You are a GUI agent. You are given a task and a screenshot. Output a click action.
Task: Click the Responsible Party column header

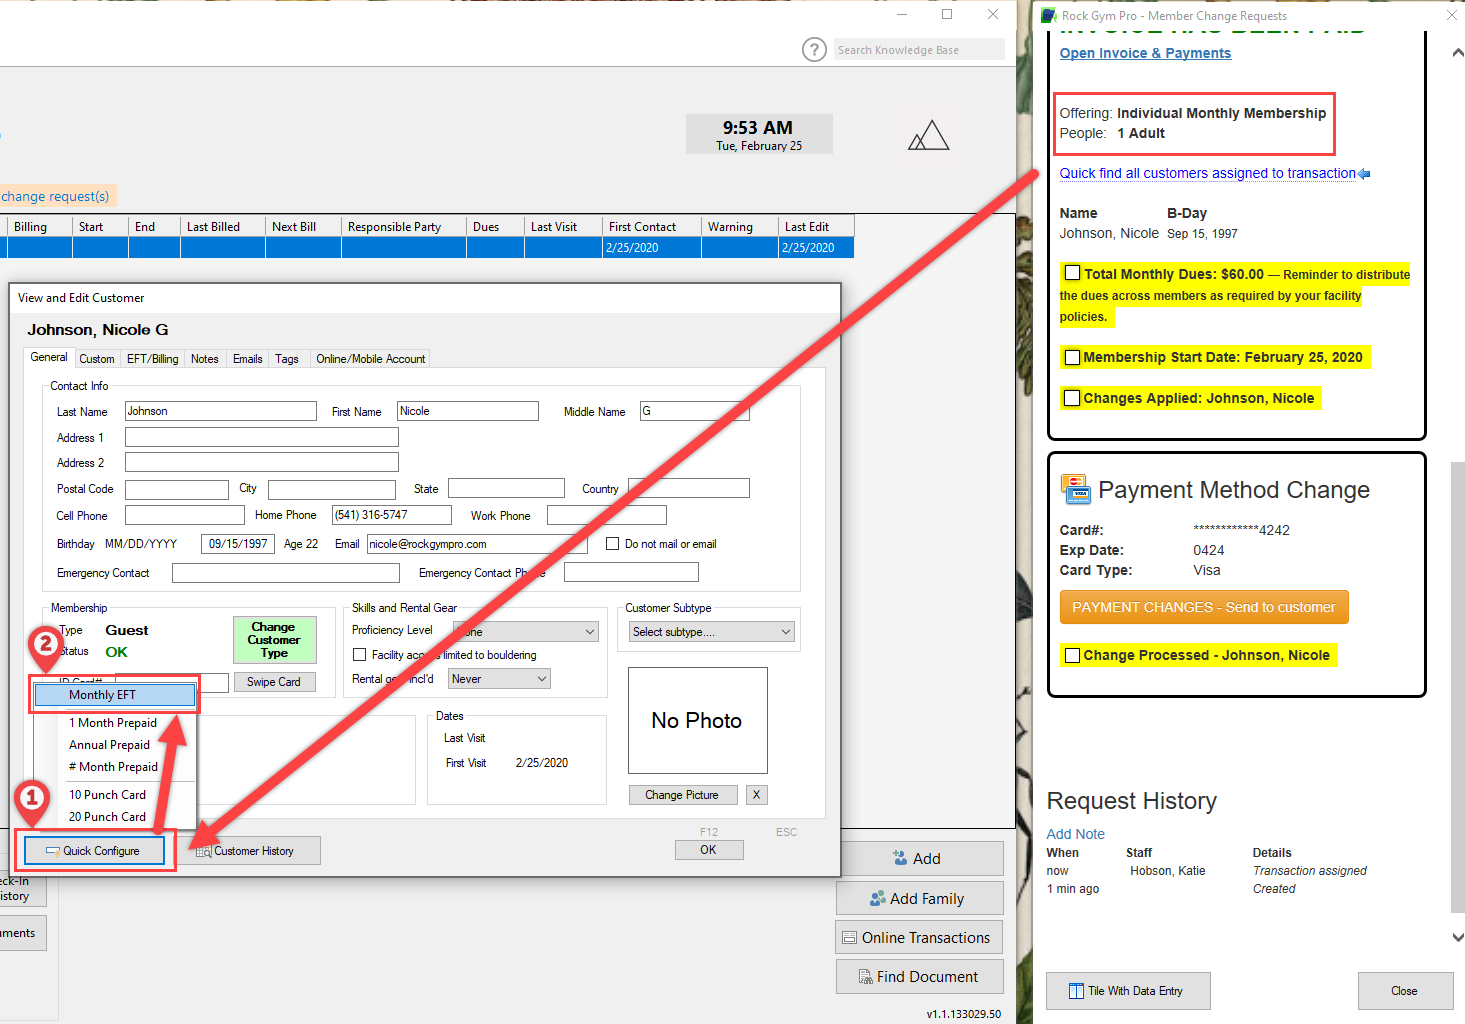(403, 227)
